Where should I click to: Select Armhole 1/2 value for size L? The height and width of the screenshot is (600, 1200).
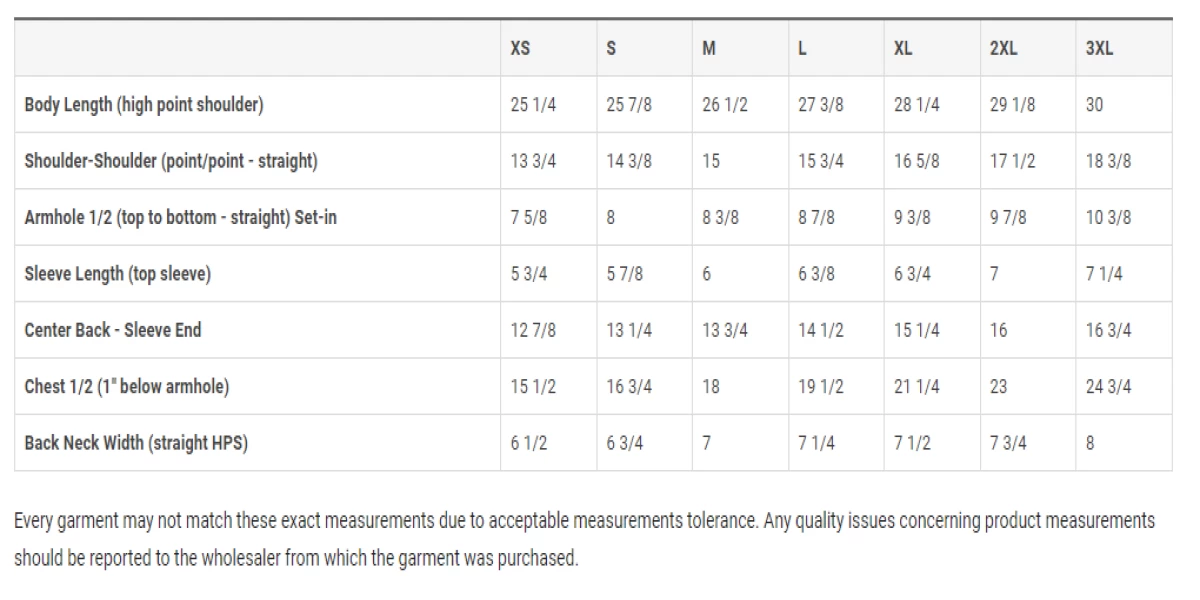816,217
